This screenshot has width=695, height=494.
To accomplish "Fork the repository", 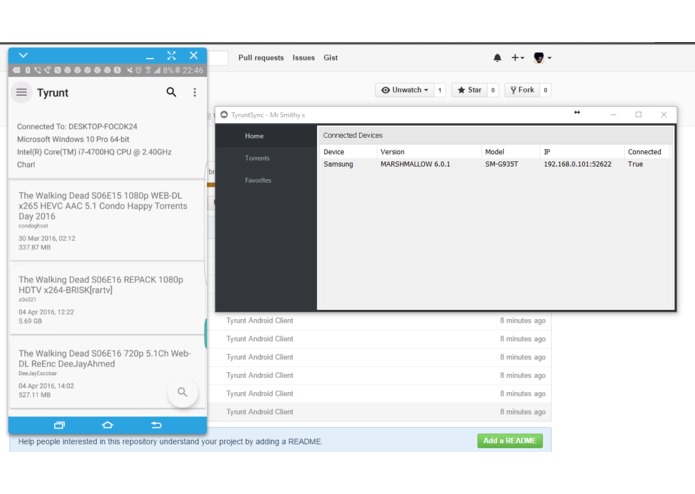I will tap(522, 90).
